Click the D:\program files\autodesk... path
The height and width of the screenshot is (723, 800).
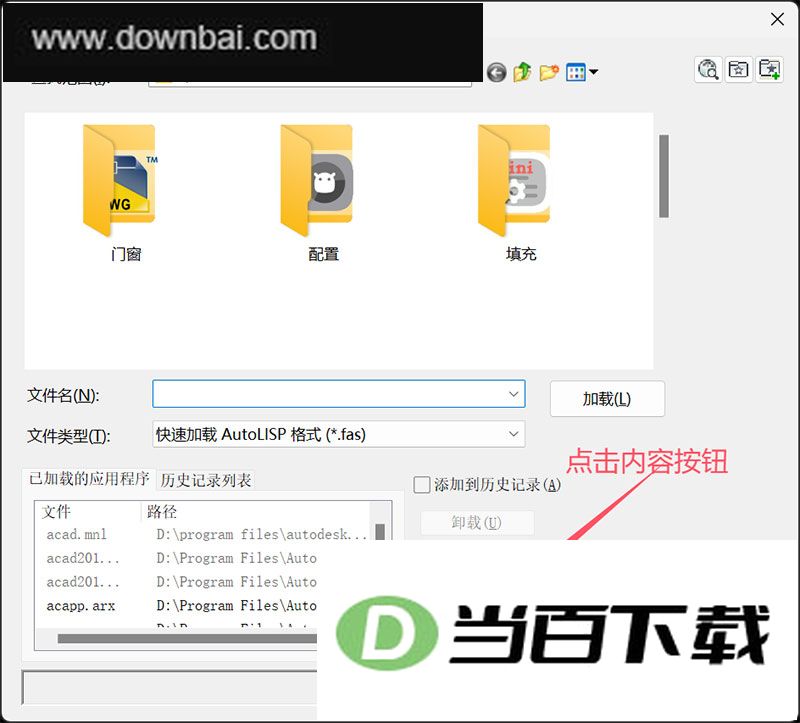(262, 535)
